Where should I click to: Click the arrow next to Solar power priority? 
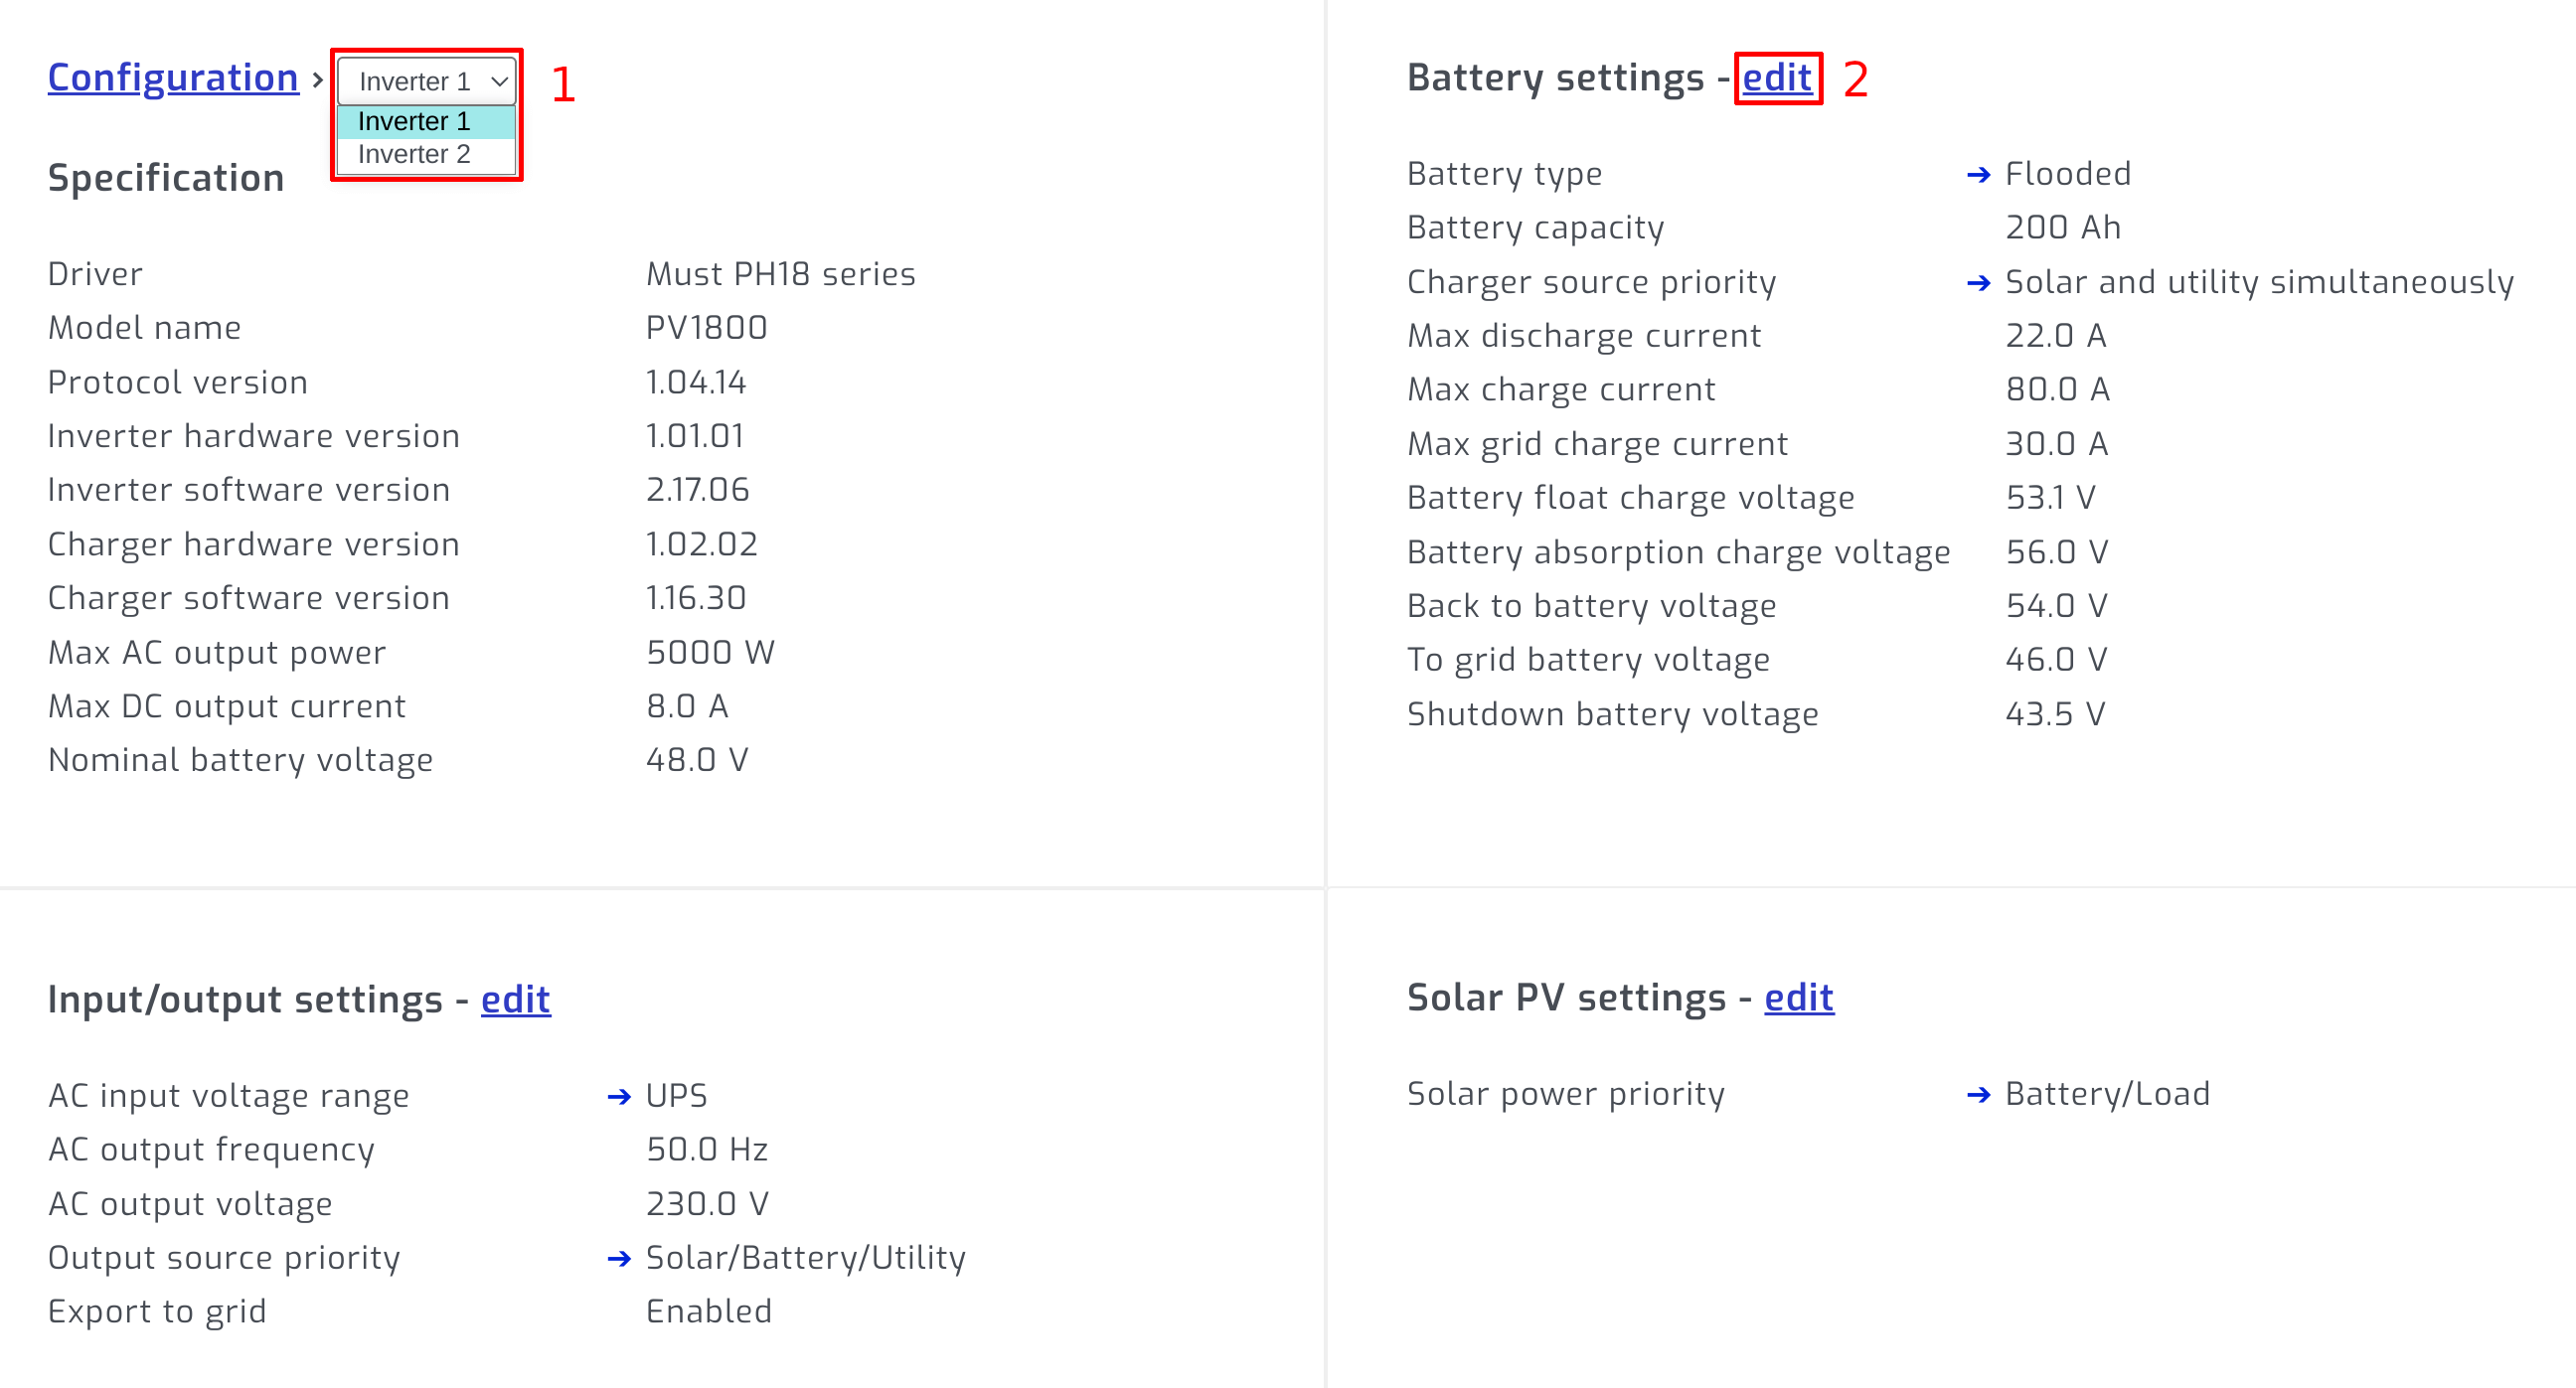(1980, 1094)
